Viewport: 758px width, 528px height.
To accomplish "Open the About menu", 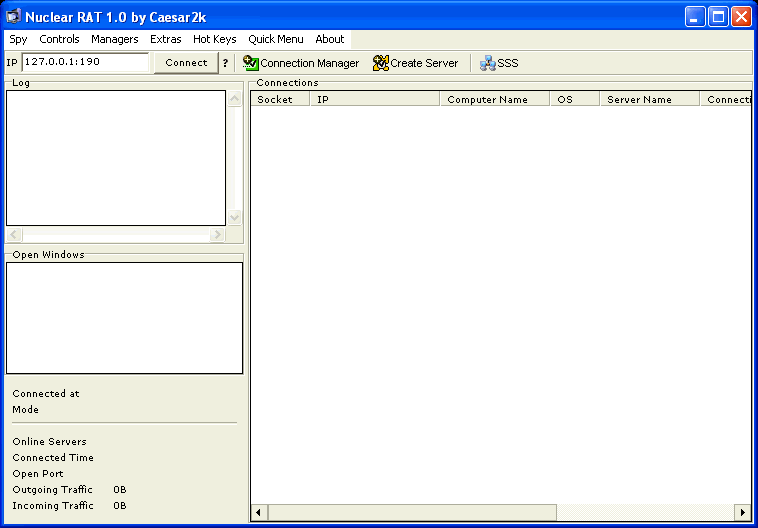I will coord(329,39).
